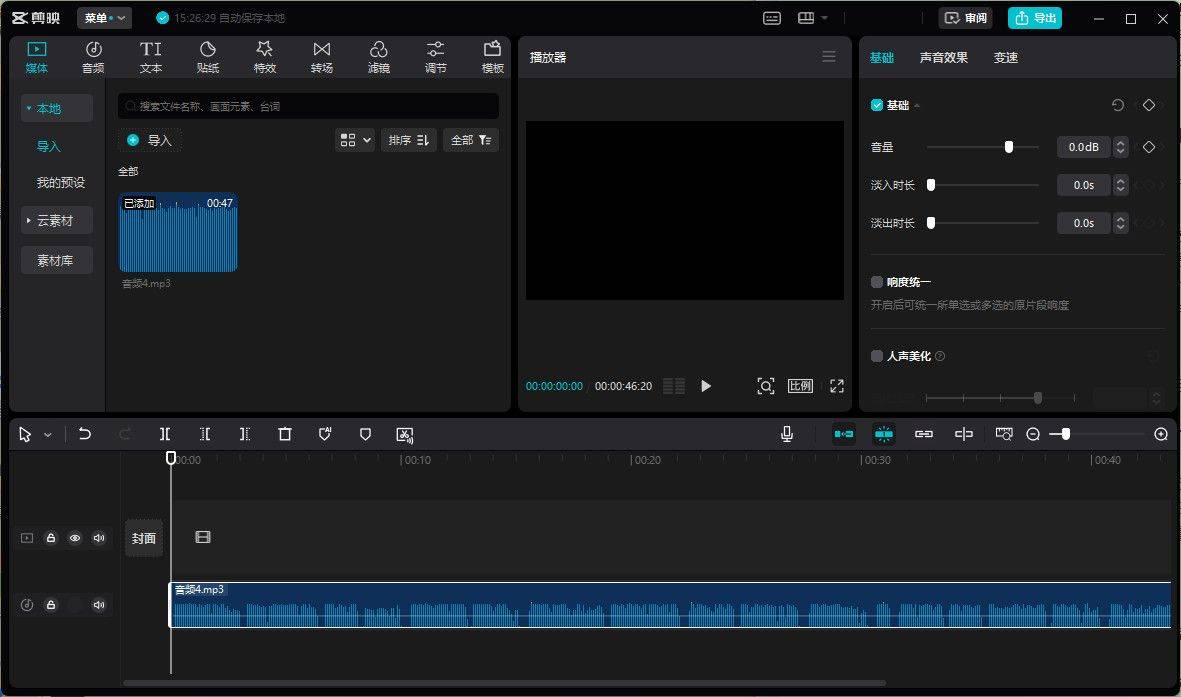This screenshot has height=697, width=1181.
Task: Click the microphone record voiceover icon
Action: [787, 434]
